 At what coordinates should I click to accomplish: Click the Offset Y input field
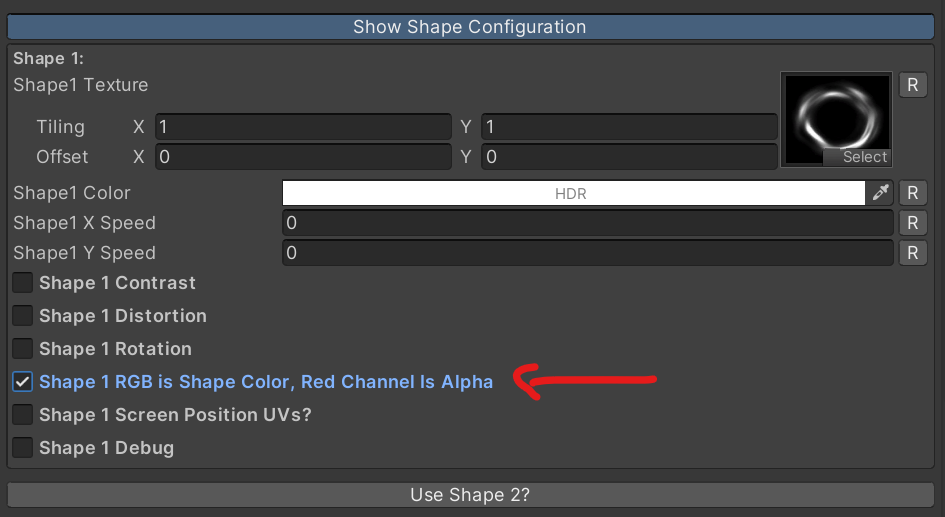tap(629, 157)
